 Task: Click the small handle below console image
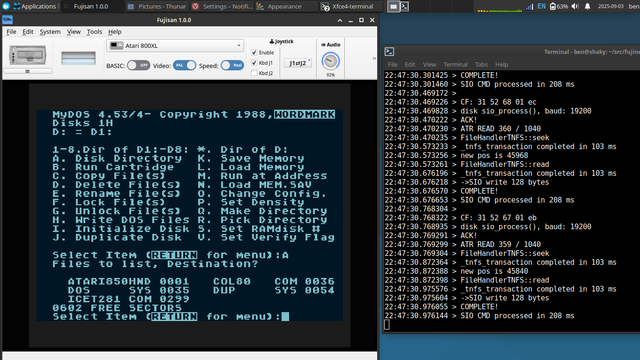tap(28, 71)
